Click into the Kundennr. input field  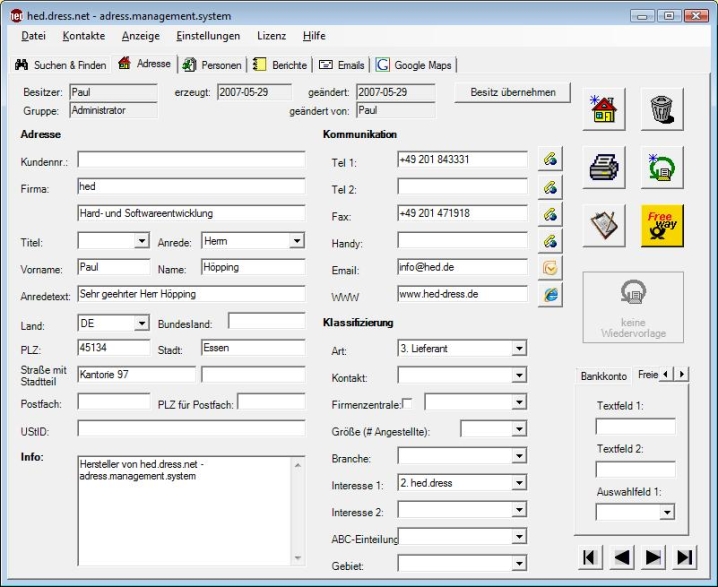191,160
